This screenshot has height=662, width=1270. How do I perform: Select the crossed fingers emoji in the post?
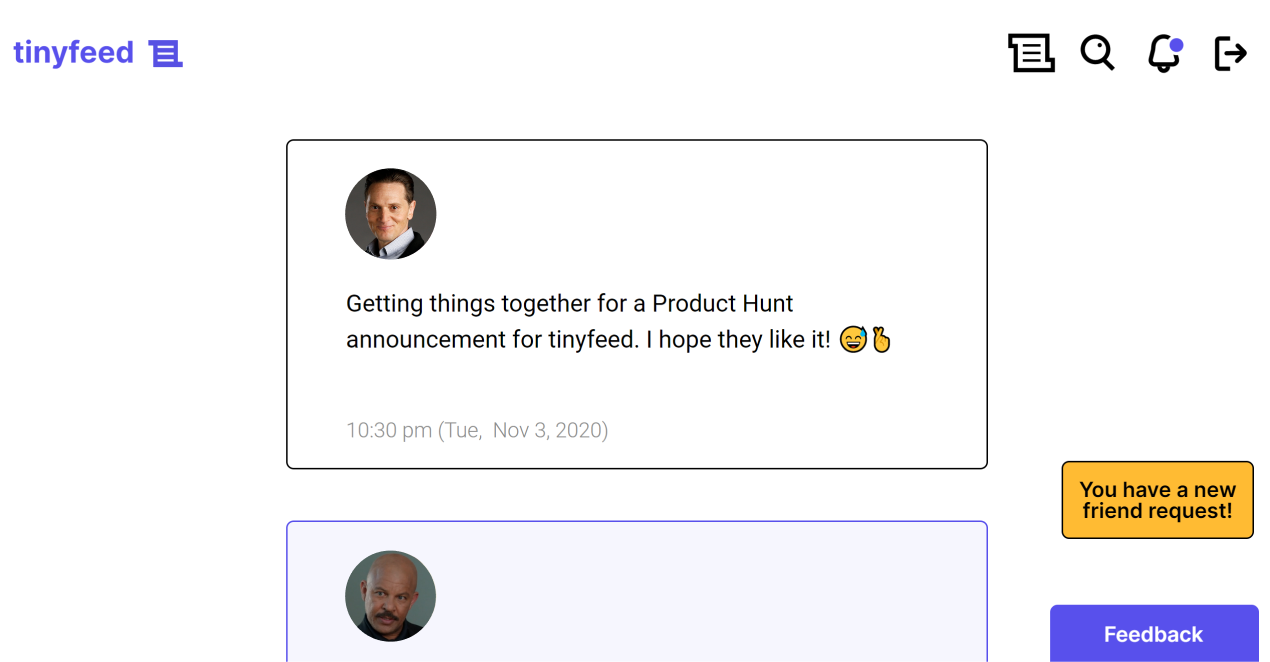881,339
